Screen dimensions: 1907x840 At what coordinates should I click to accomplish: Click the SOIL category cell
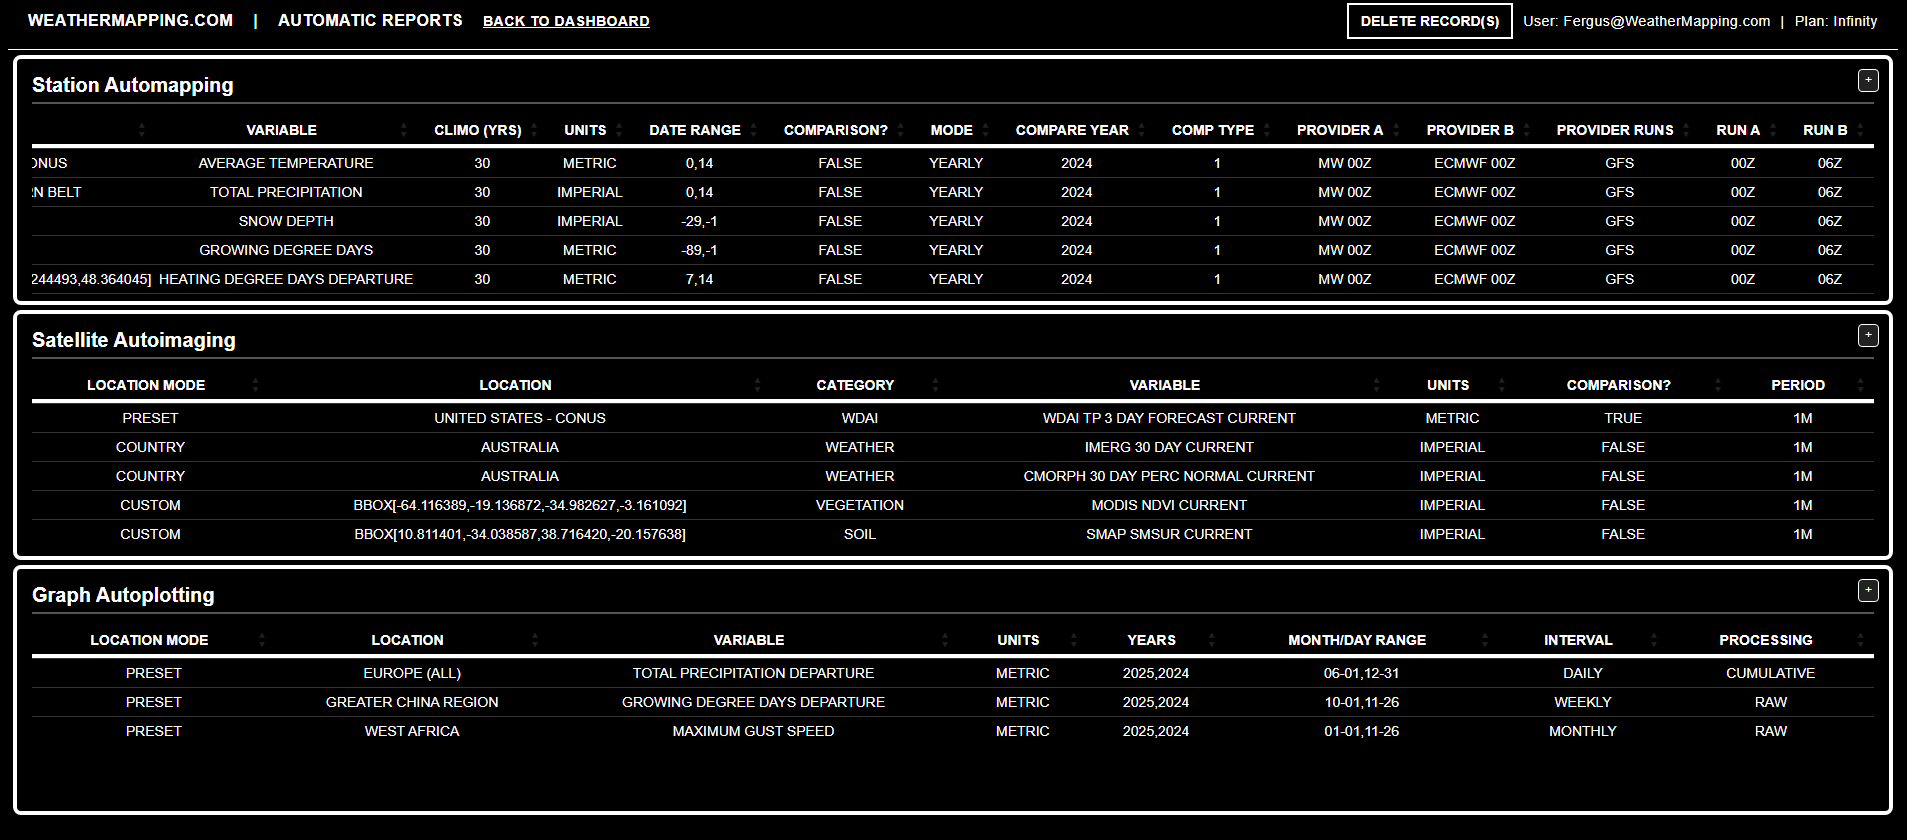pyautogui.click(x=860, y=534)
